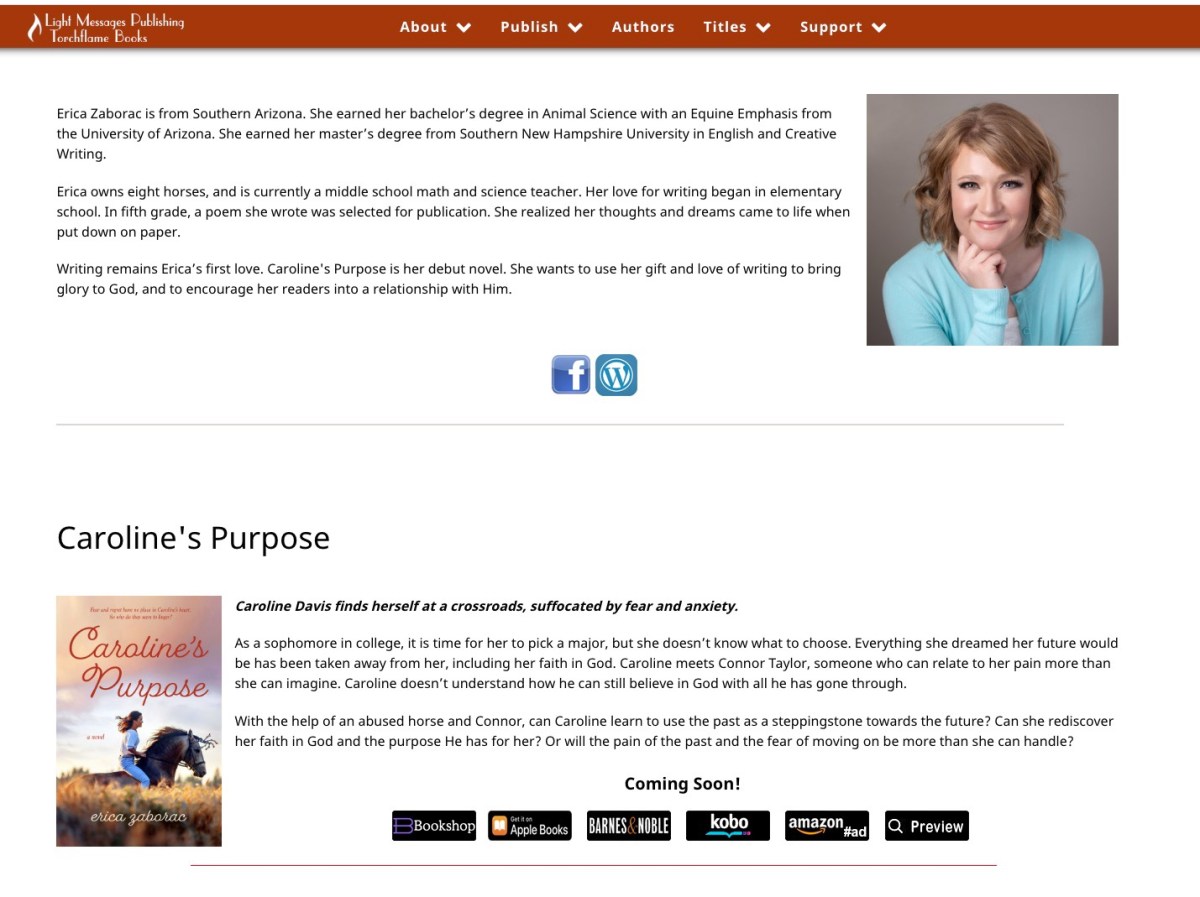Expand the Publish menu chevron
The width and height of the screenshot is (1200, 897).
coord(575,27)
